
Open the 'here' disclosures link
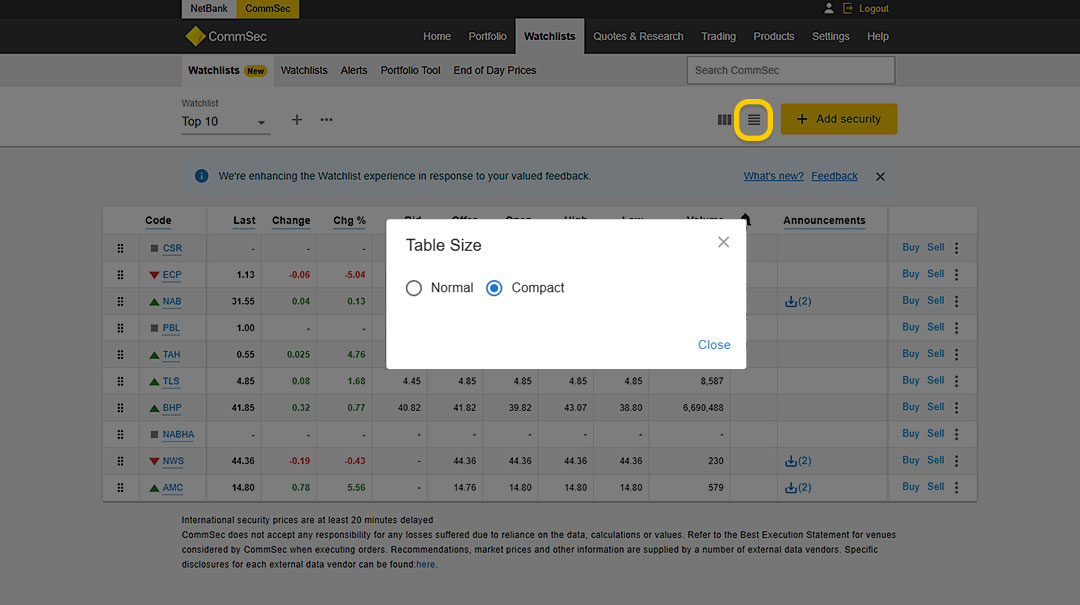tap(426, 564)
